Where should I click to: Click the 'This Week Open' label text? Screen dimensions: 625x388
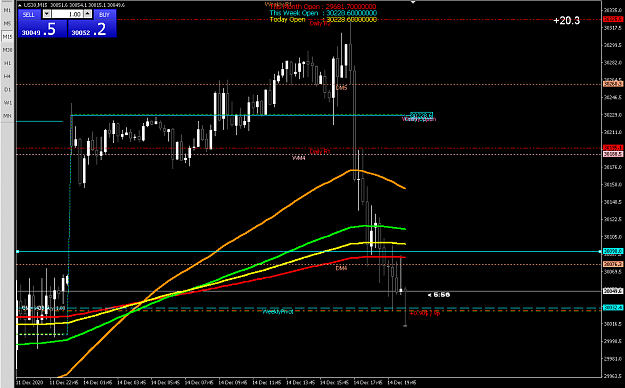pos(294,13)
